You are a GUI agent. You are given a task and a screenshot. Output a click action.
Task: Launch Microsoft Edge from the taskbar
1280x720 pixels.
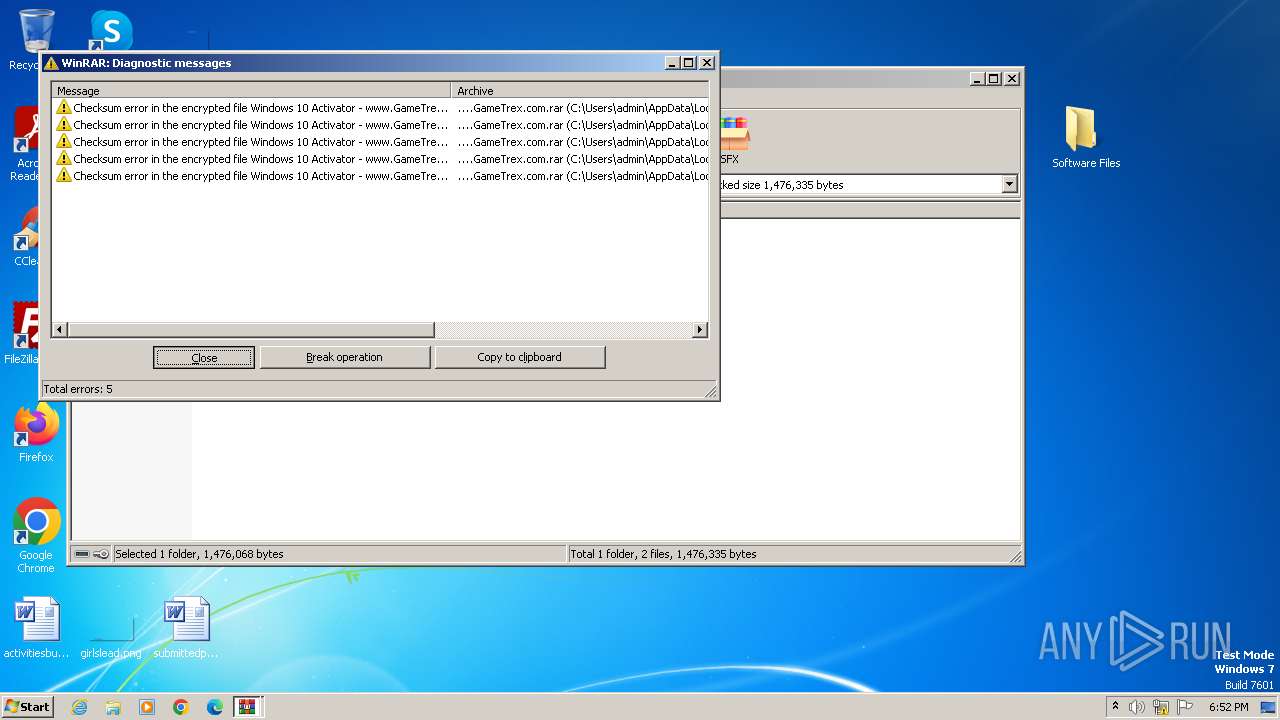(x=215, y=707)
